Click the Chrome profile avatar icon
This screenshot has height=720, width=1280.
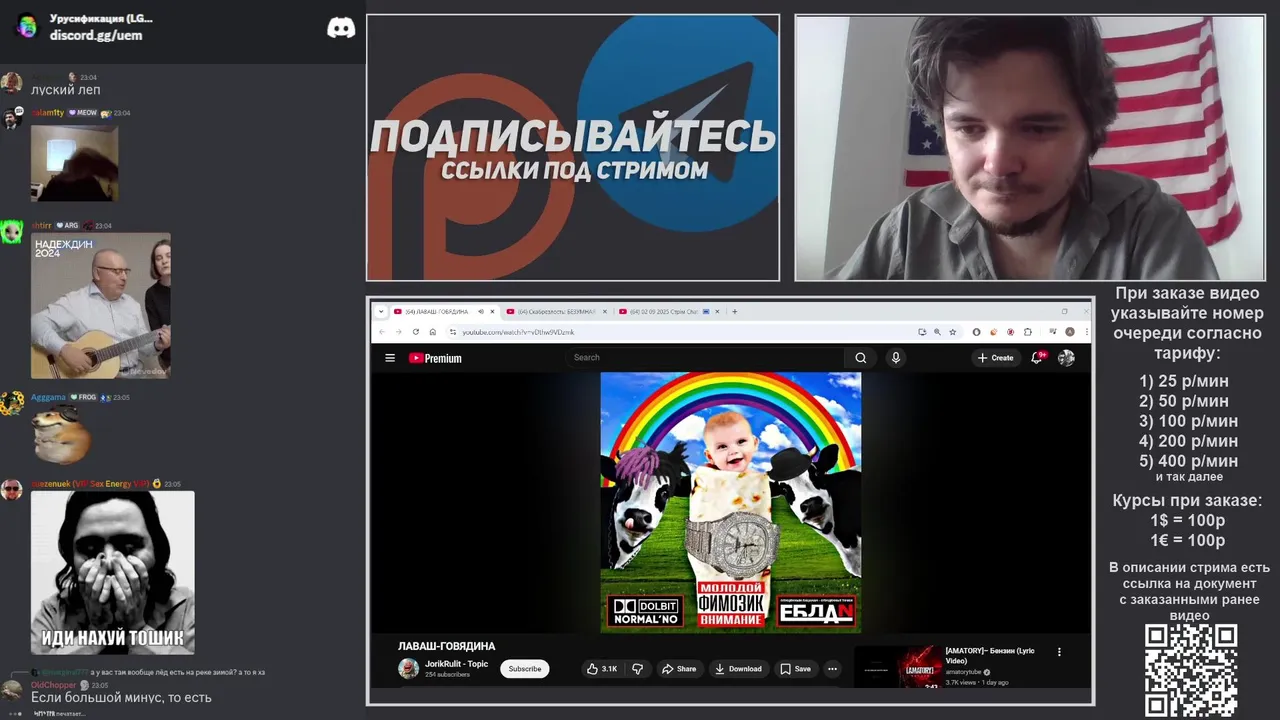1070,332
